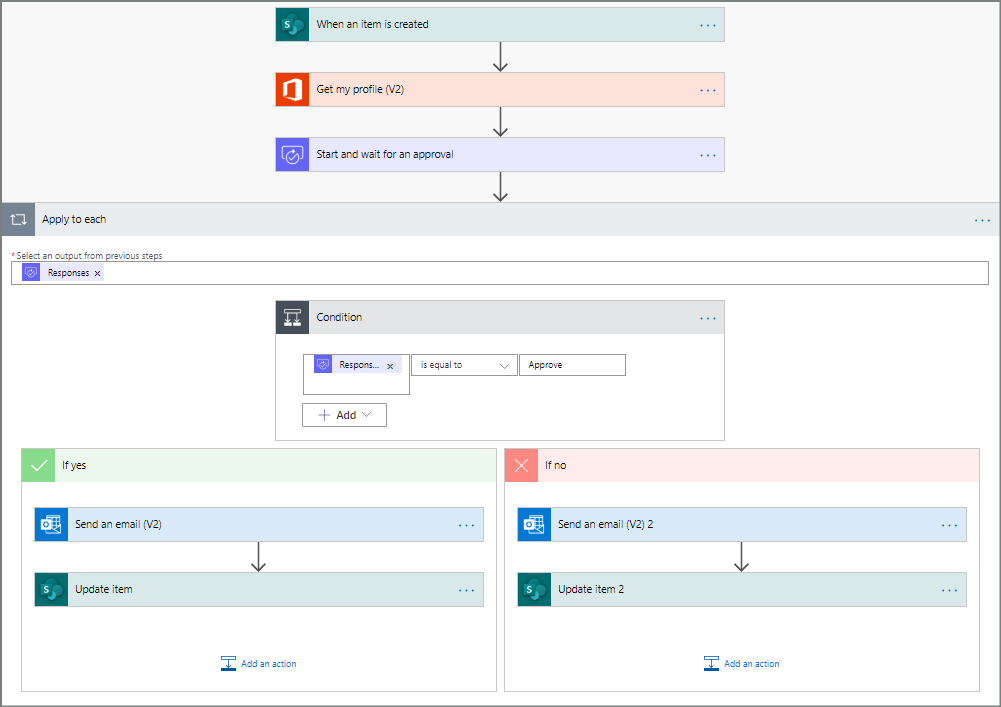
Task: Click the Outlook icon on 'Send an email (V2)'
Action: tap(51, 524)
